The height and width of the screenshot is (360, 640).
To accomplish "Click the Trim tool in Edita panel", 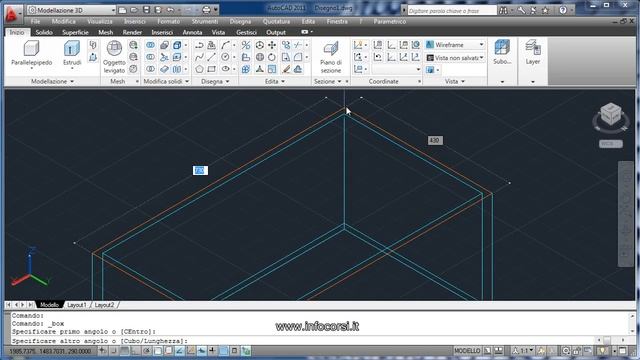I will tap(298, 45).
